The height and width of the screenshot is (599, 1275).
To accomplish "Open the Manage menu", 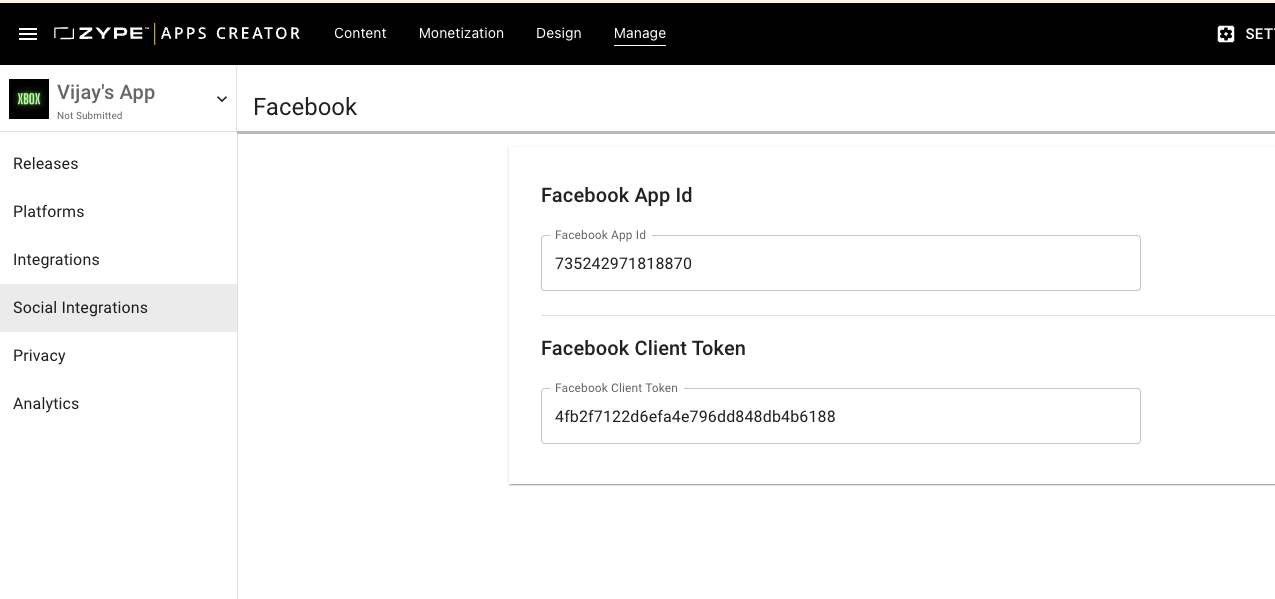I will [x=640, y=33].
